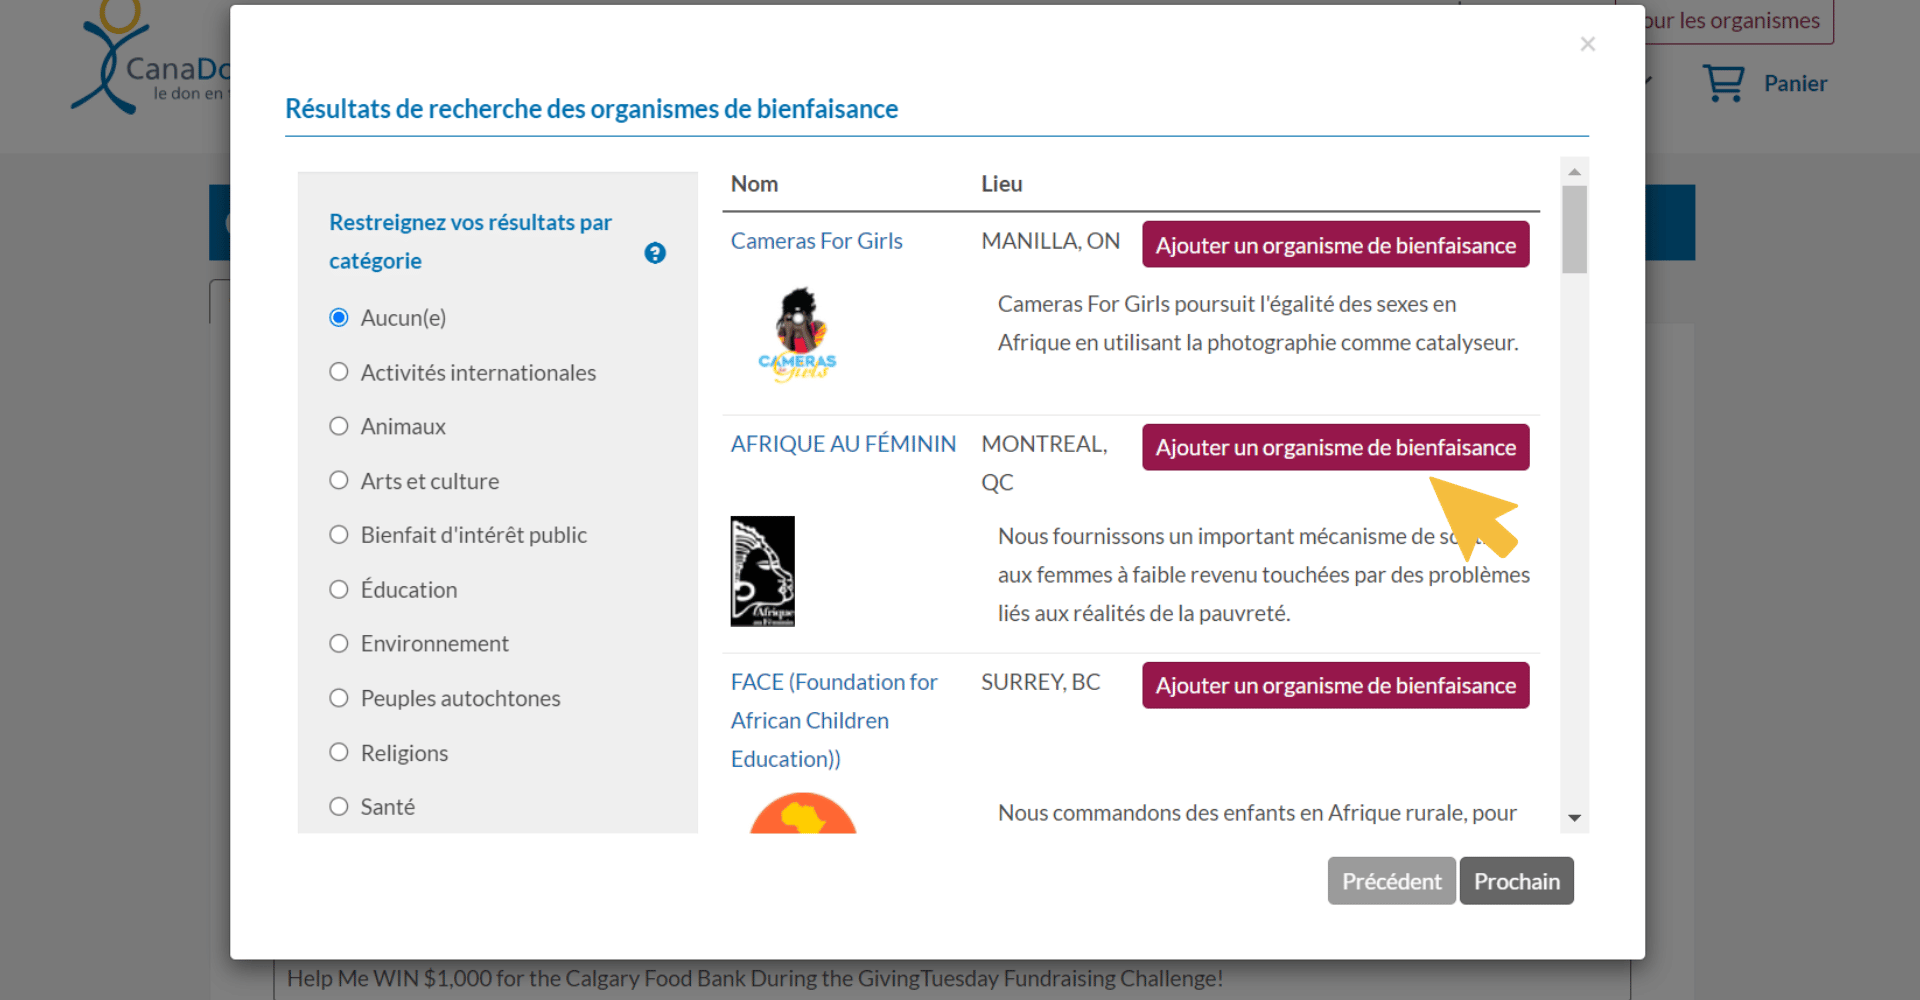Select the Santé category radio button
The height and width of the screenshot is (1000, 1920).
[x=339, y=807]
